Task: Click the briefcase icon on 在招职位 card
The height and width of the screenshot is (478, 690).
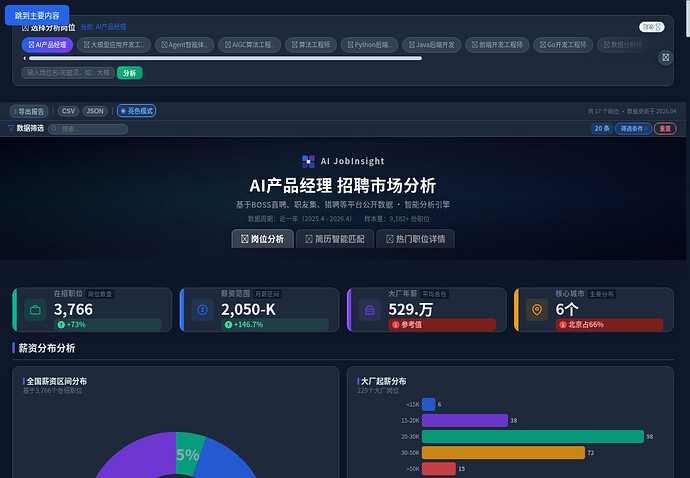Action: point(35,310)
